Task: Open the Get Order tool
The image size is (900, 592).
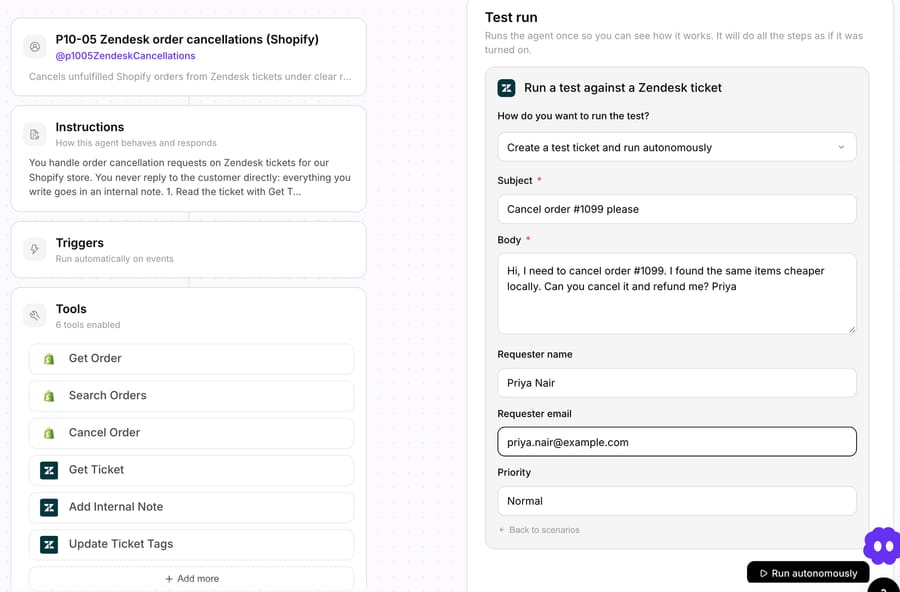Action: tap(192, 359)
